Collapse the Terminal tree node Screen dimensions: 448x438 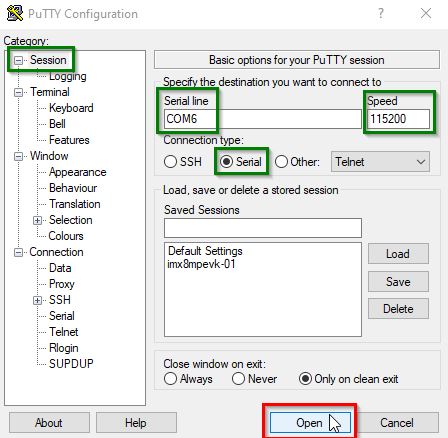click(18, 92)
